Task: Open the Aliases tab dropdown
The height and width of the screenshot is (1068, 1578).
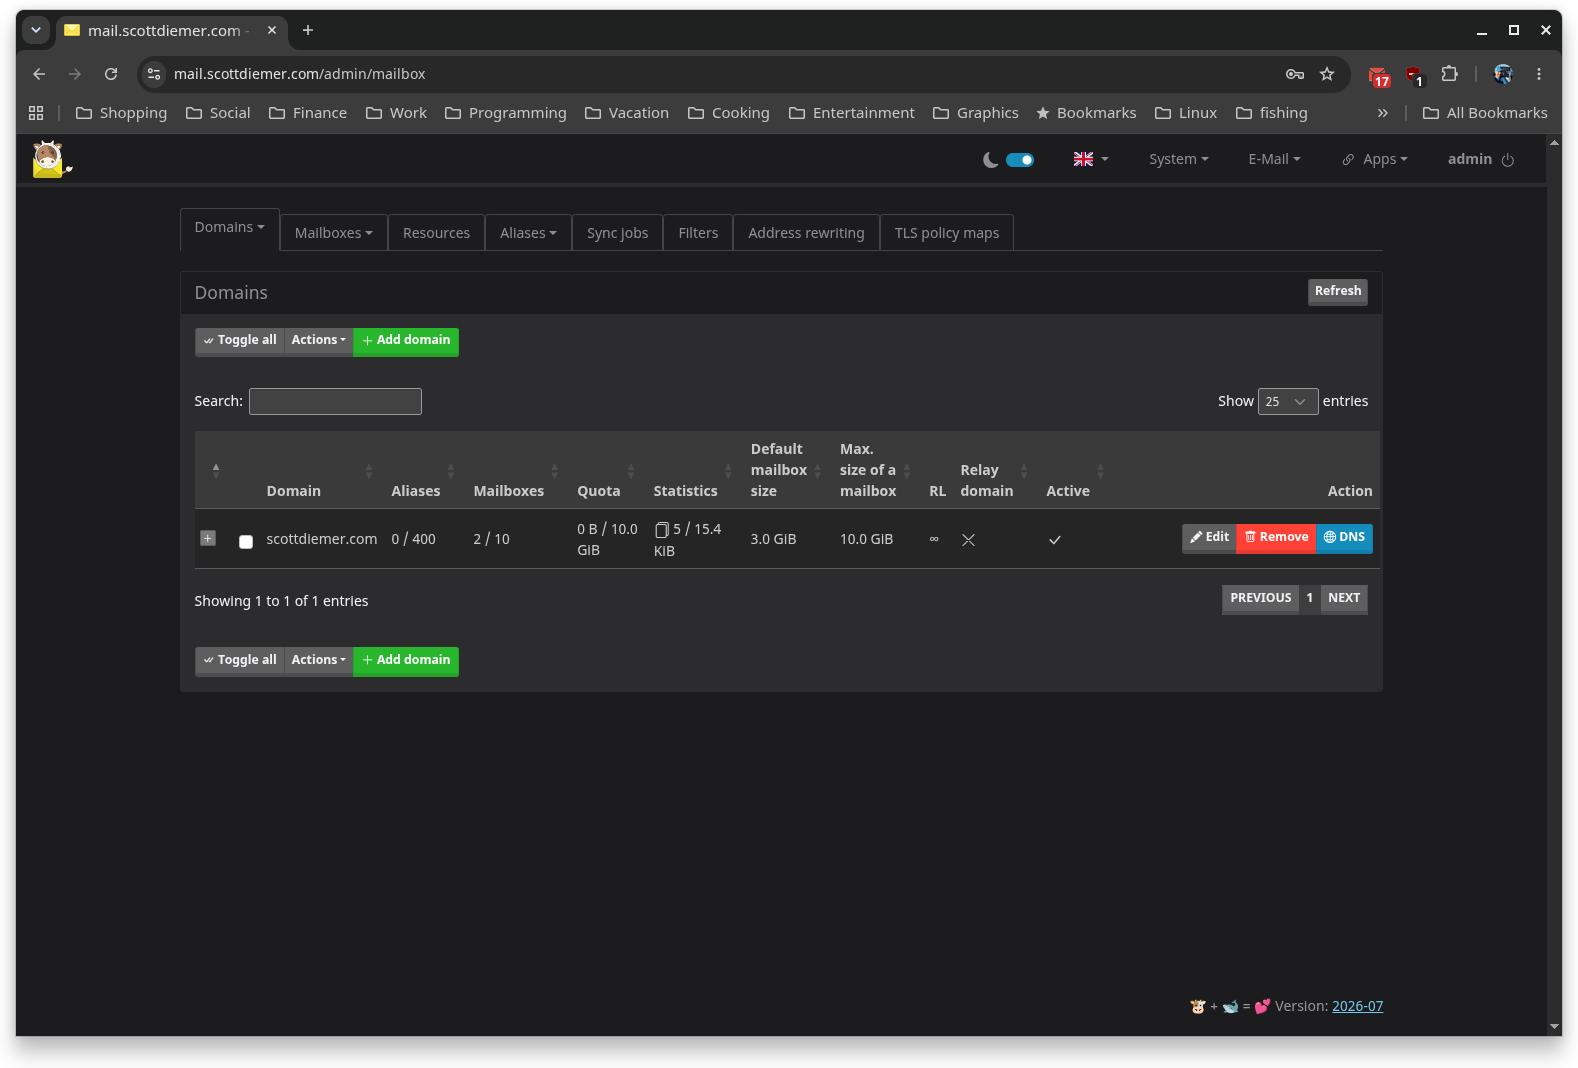Action: 528,233
